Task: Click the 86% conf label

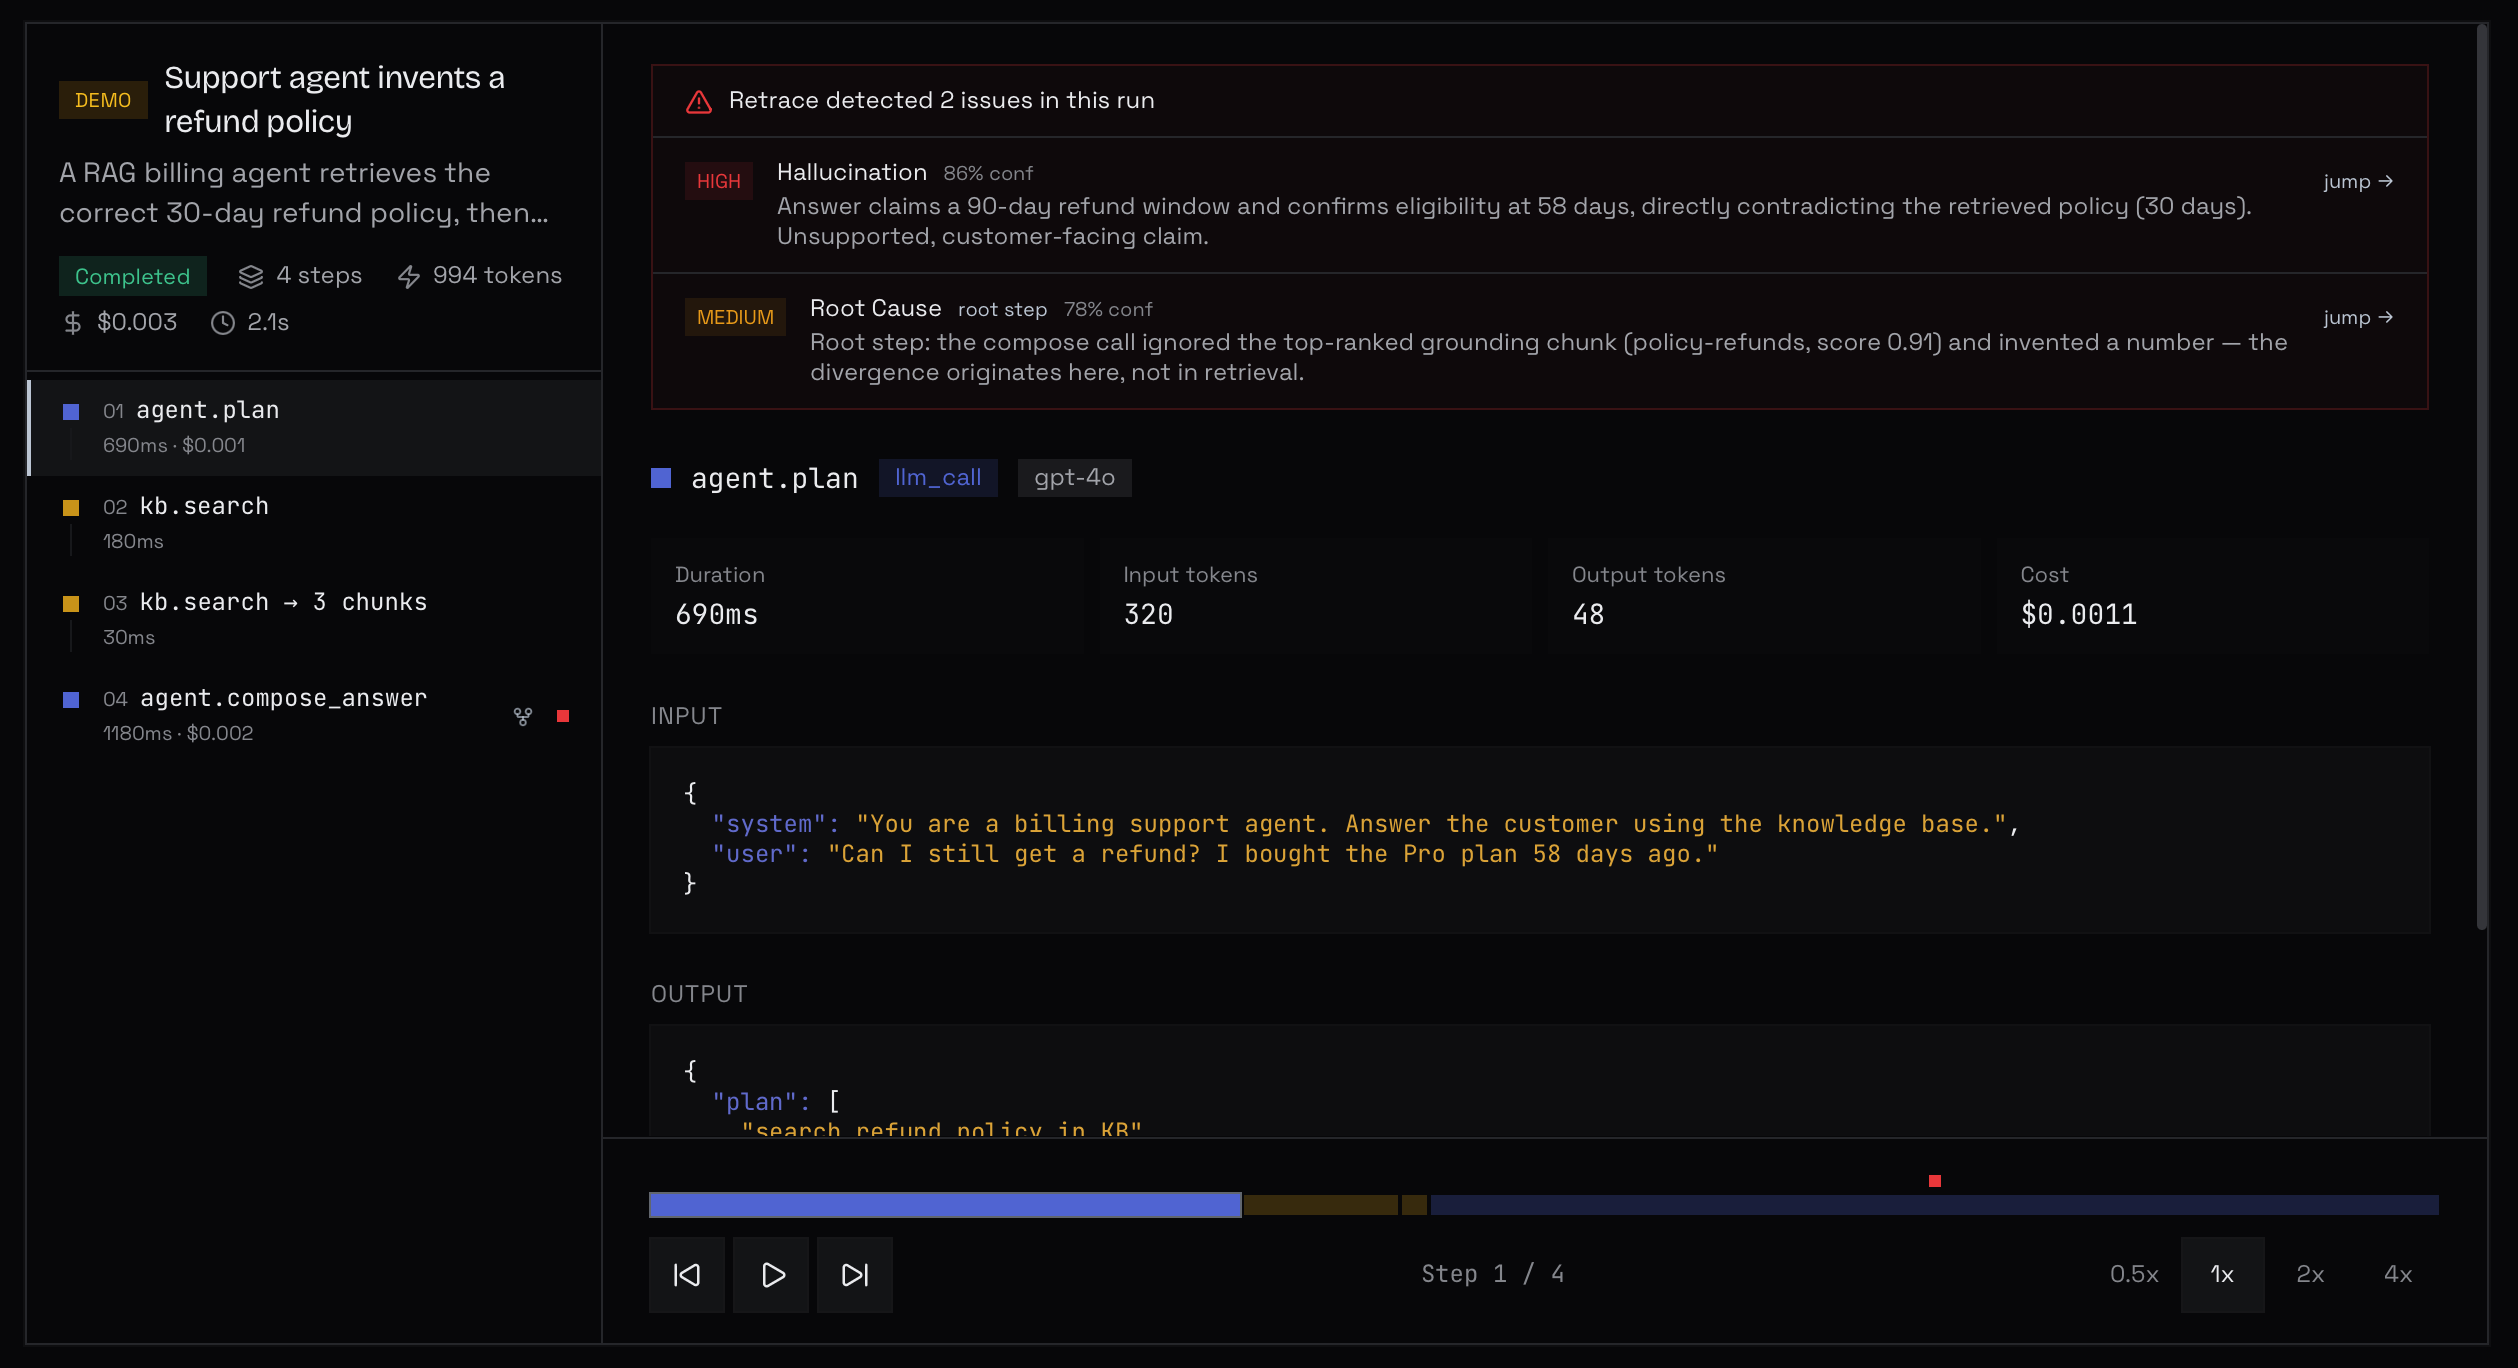Action: (x=988, y=173)
